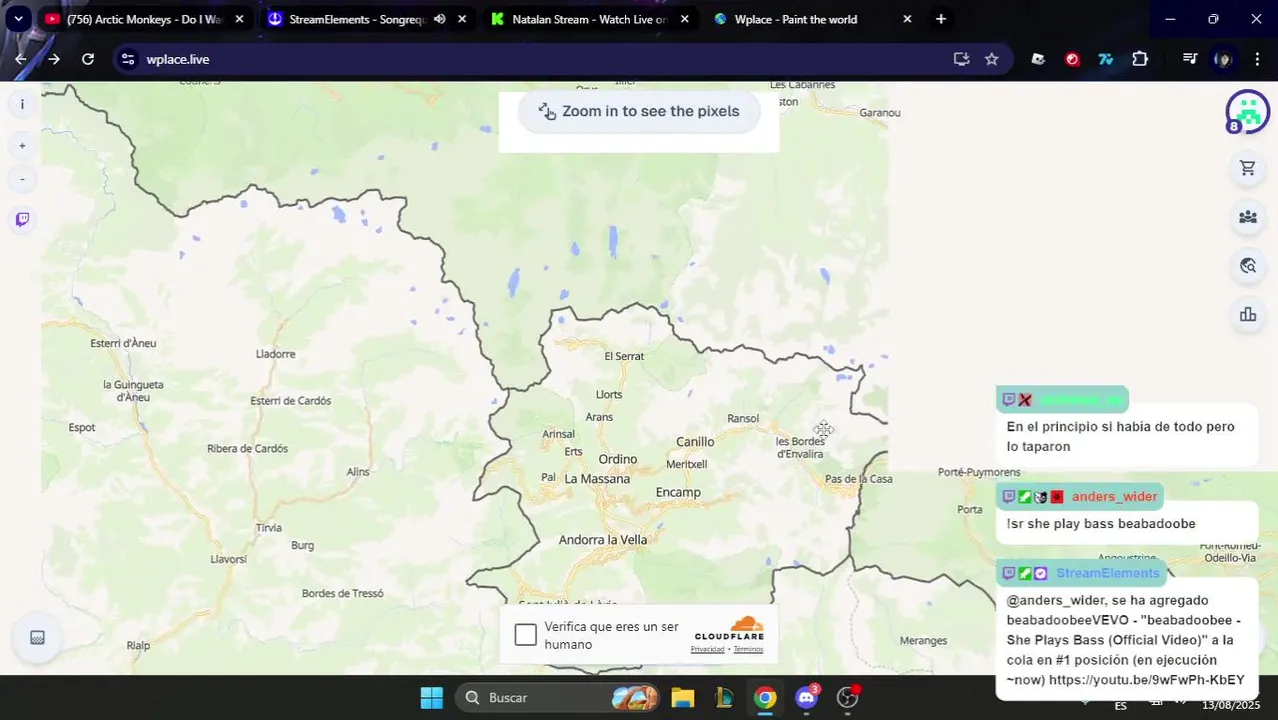Open Cloudflare Términos link
Image resolution: width=1278 pixels, height=720 pixels.
click(748, 649)
